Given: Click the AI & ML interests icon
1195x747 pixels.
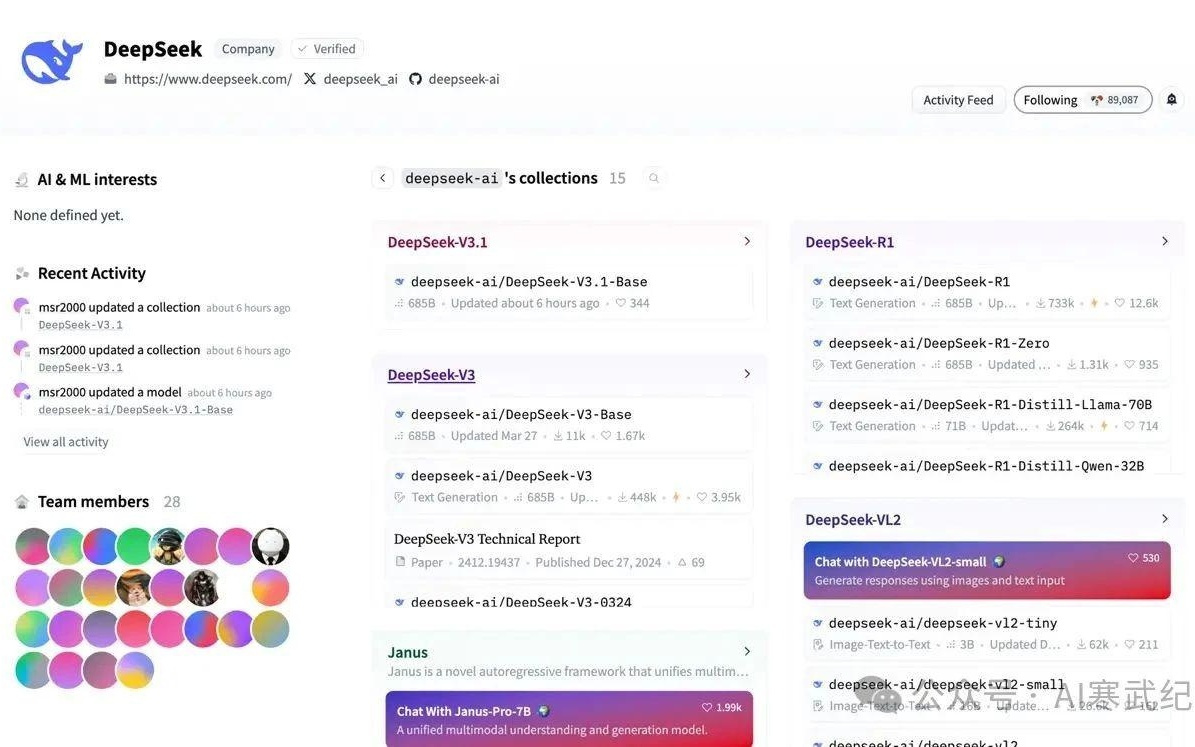Looking at the screenshot, I should [22, 180].
